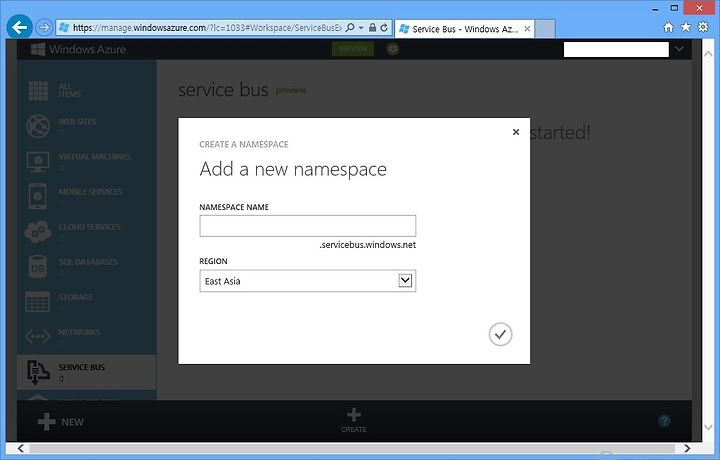Minimize the browser window
Image resolution: width=720 pixels, height=460 pixels.
(x=656, y=8)
